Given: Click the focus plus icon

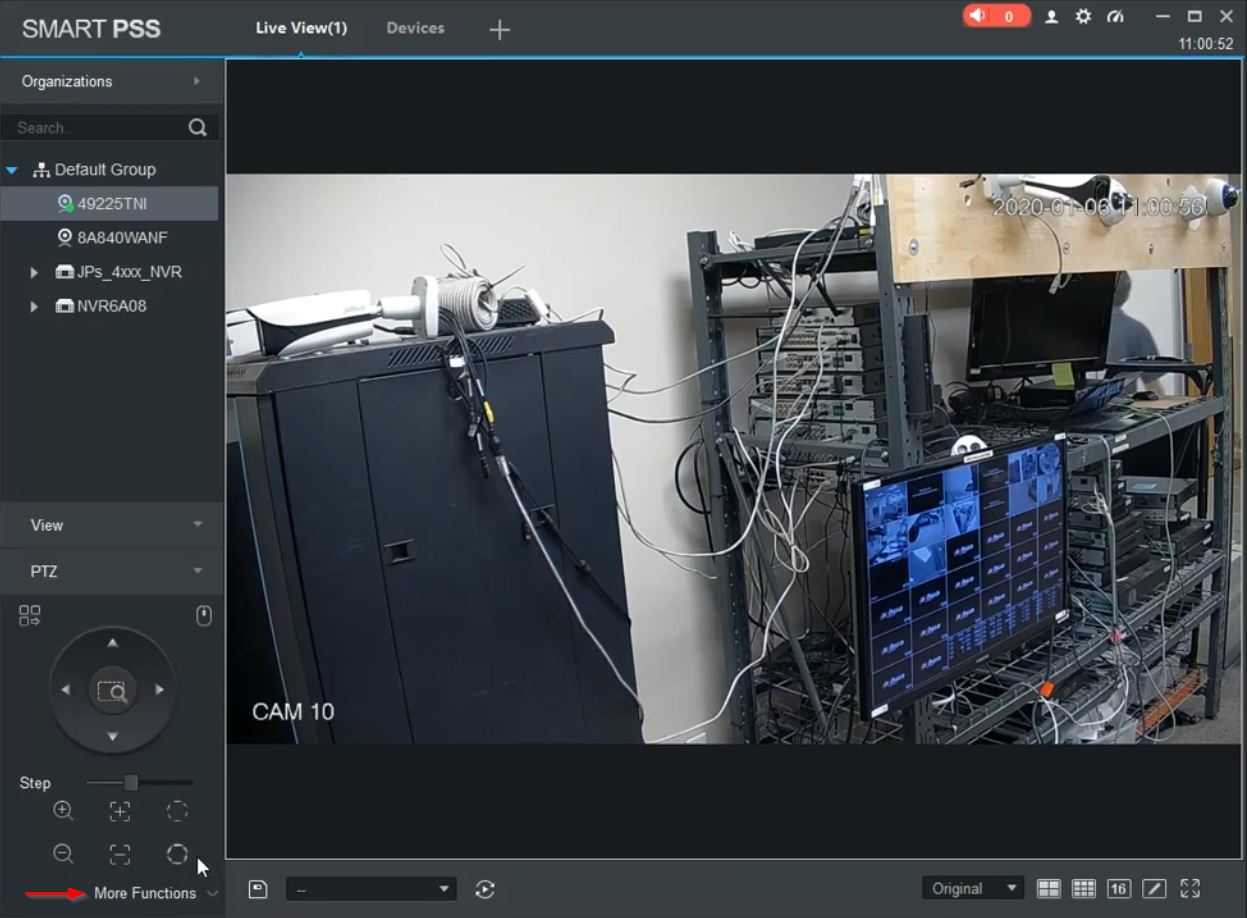Looking at the screenshot, I should click(x=120, y=811).
